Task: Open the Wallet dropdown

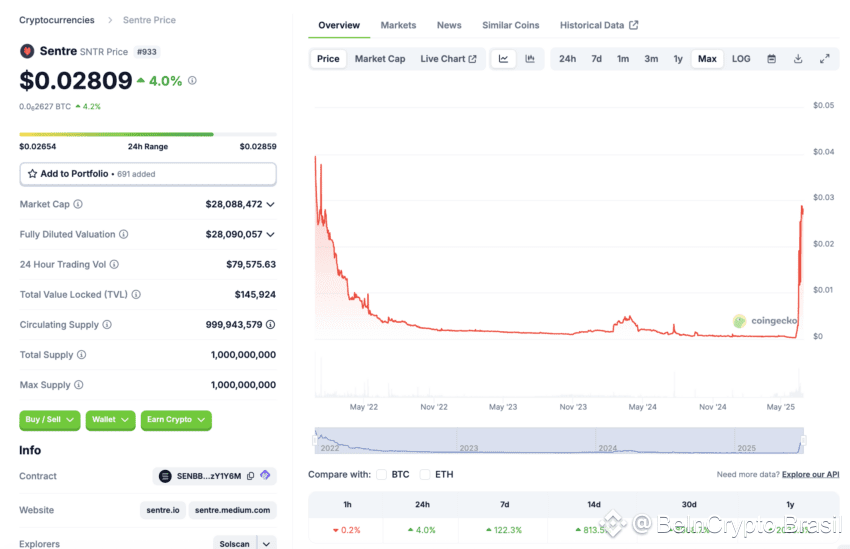Action: point(111,420)
